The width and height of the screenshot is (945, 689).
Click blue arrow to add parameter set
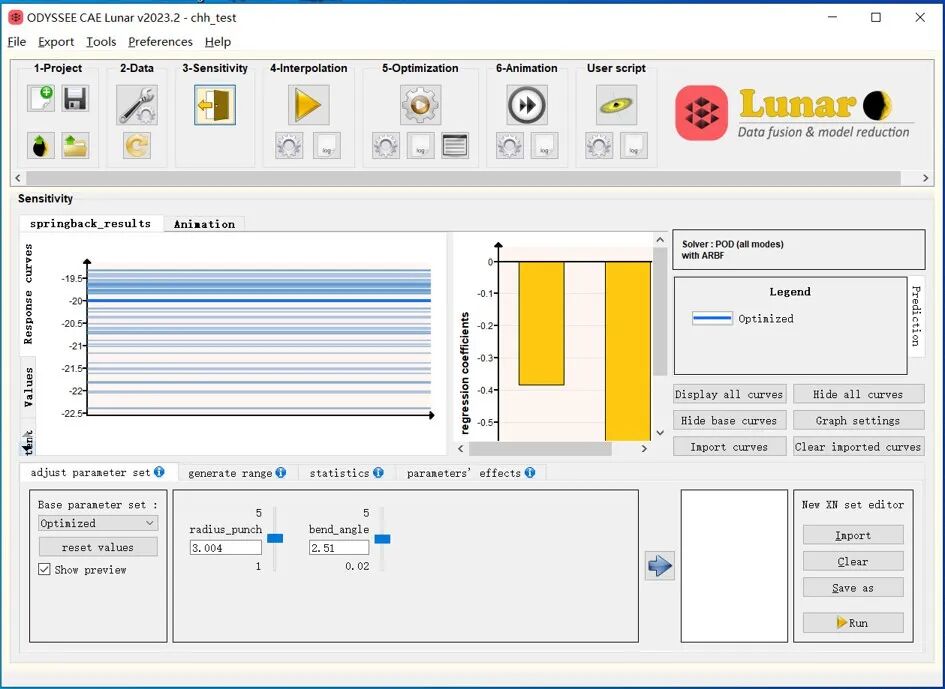tap(660, 565)
